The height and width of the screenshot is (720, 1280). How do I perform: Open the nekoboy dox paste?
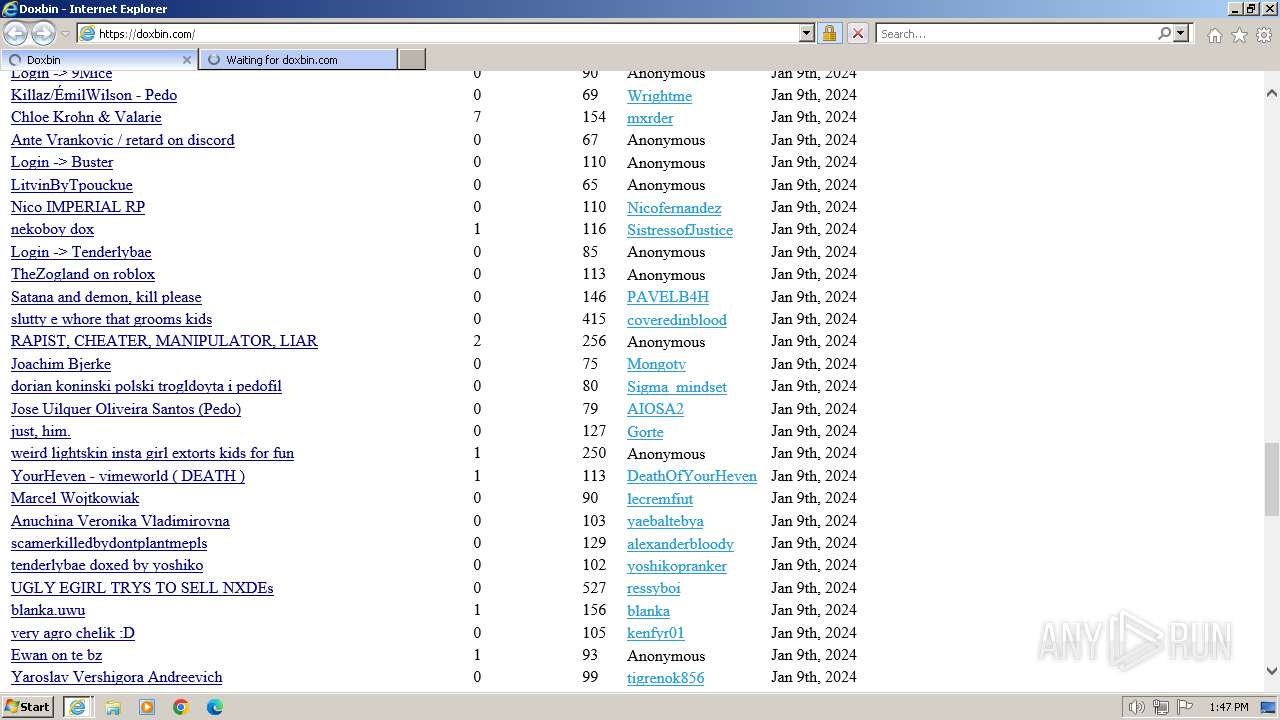click(x=52, y=229)
